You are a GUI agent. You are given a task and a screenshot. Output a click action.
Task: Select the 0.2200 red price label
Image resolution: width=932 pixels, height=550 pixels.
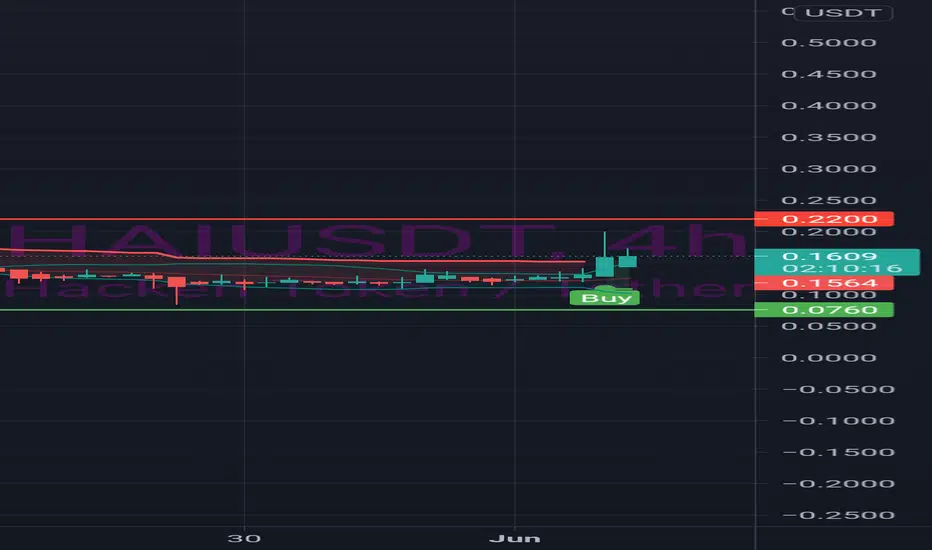(824, 219)
